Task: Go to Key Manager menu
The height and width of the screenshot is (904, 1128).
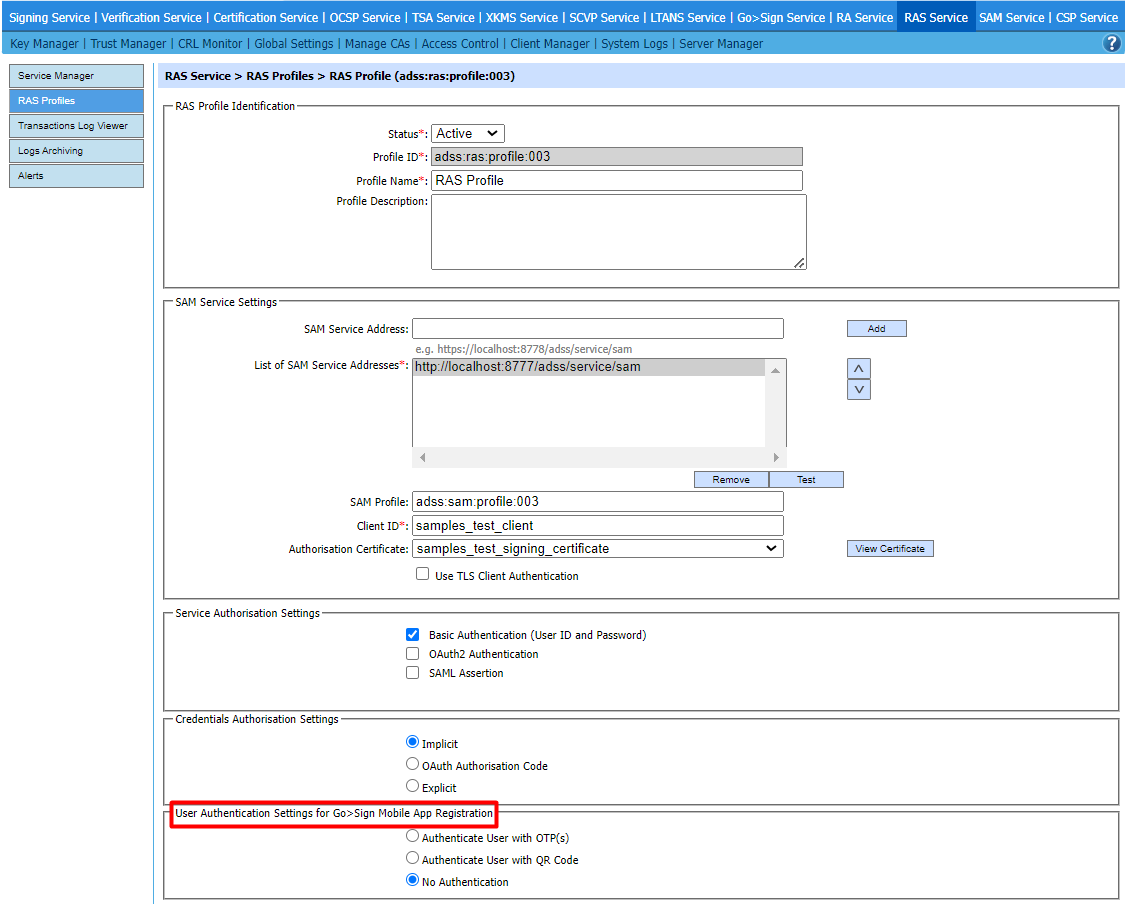Action: click(x=44, y=44)
